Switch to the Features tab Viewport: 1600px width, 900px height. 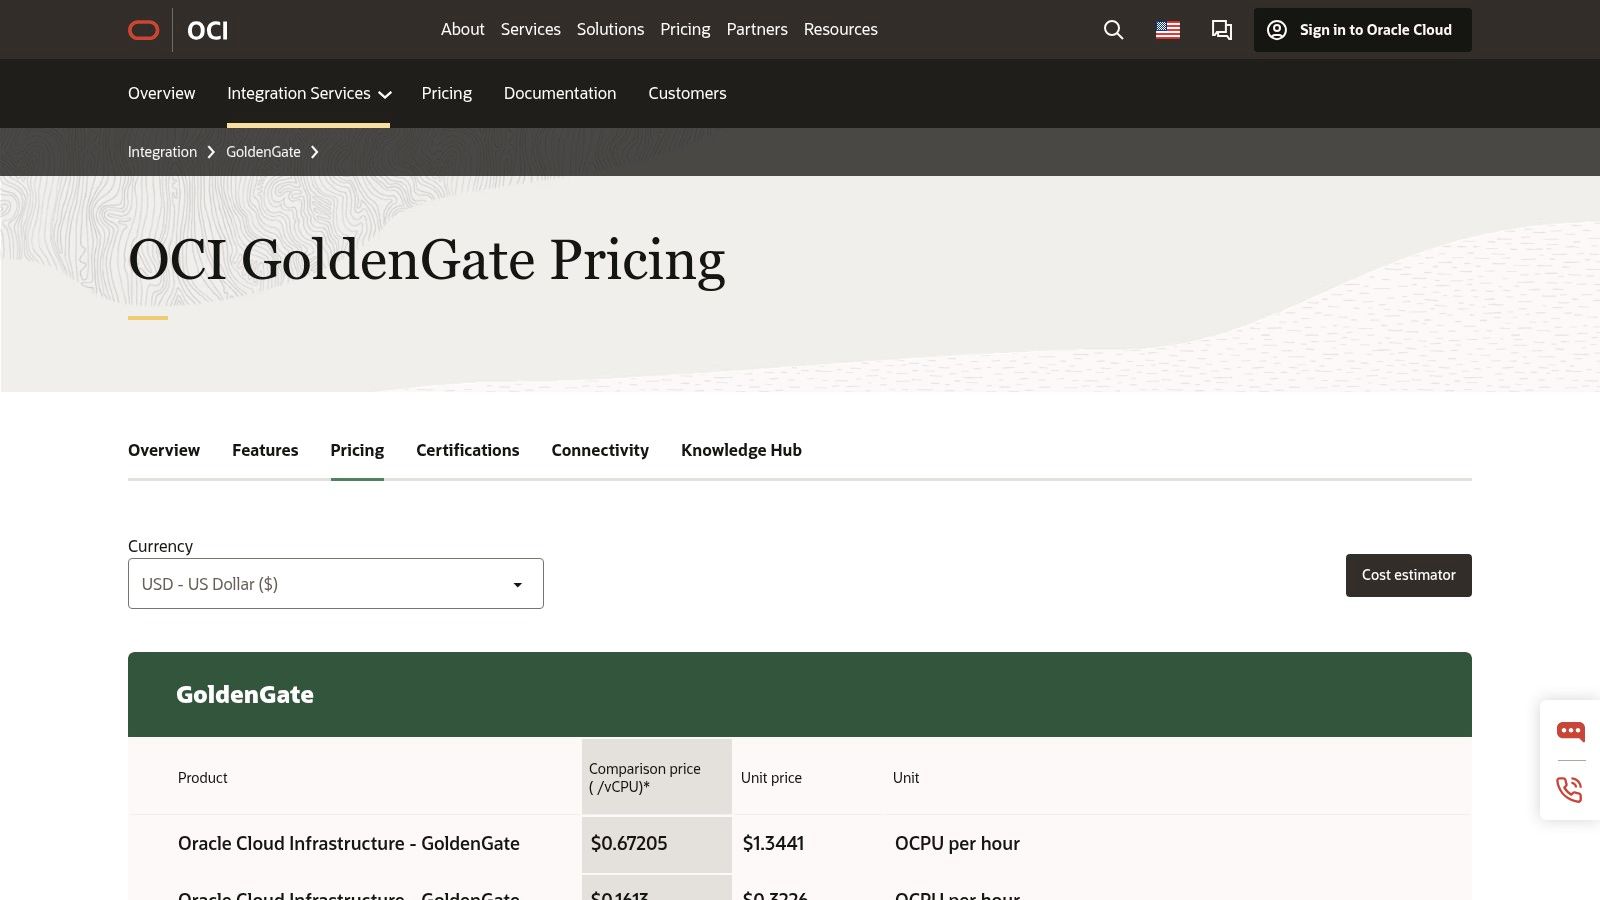pos(265,450)
